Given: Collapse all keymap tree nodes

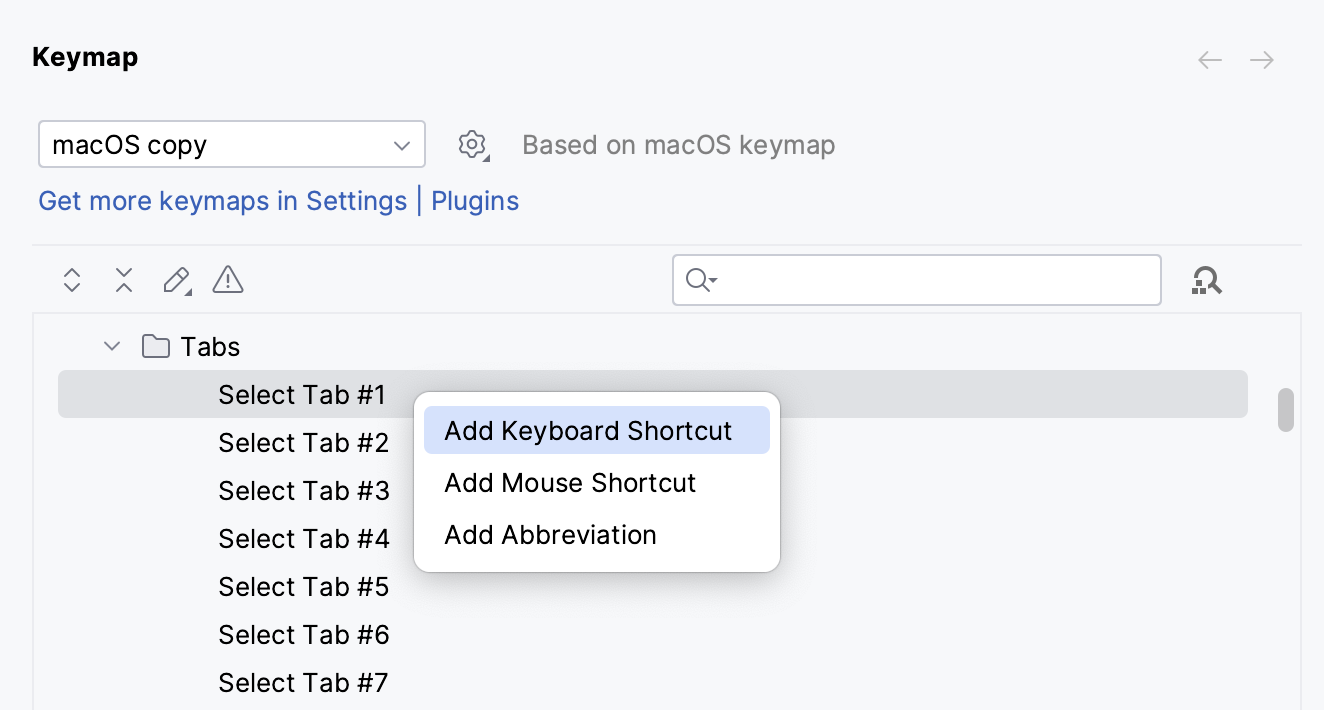Looking at the screenshot, I should click(123, 280).
